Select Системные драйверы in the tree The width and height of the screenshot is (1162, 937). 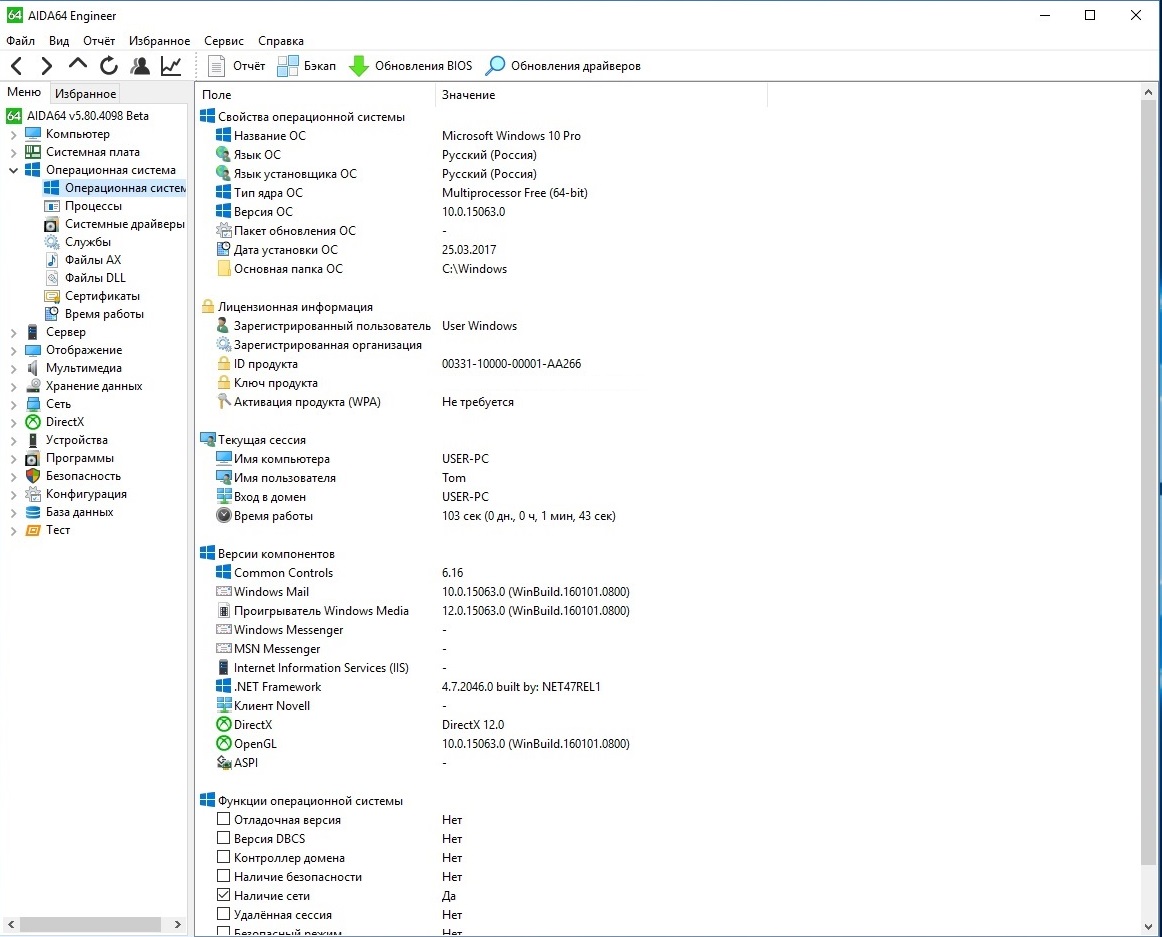124,224
